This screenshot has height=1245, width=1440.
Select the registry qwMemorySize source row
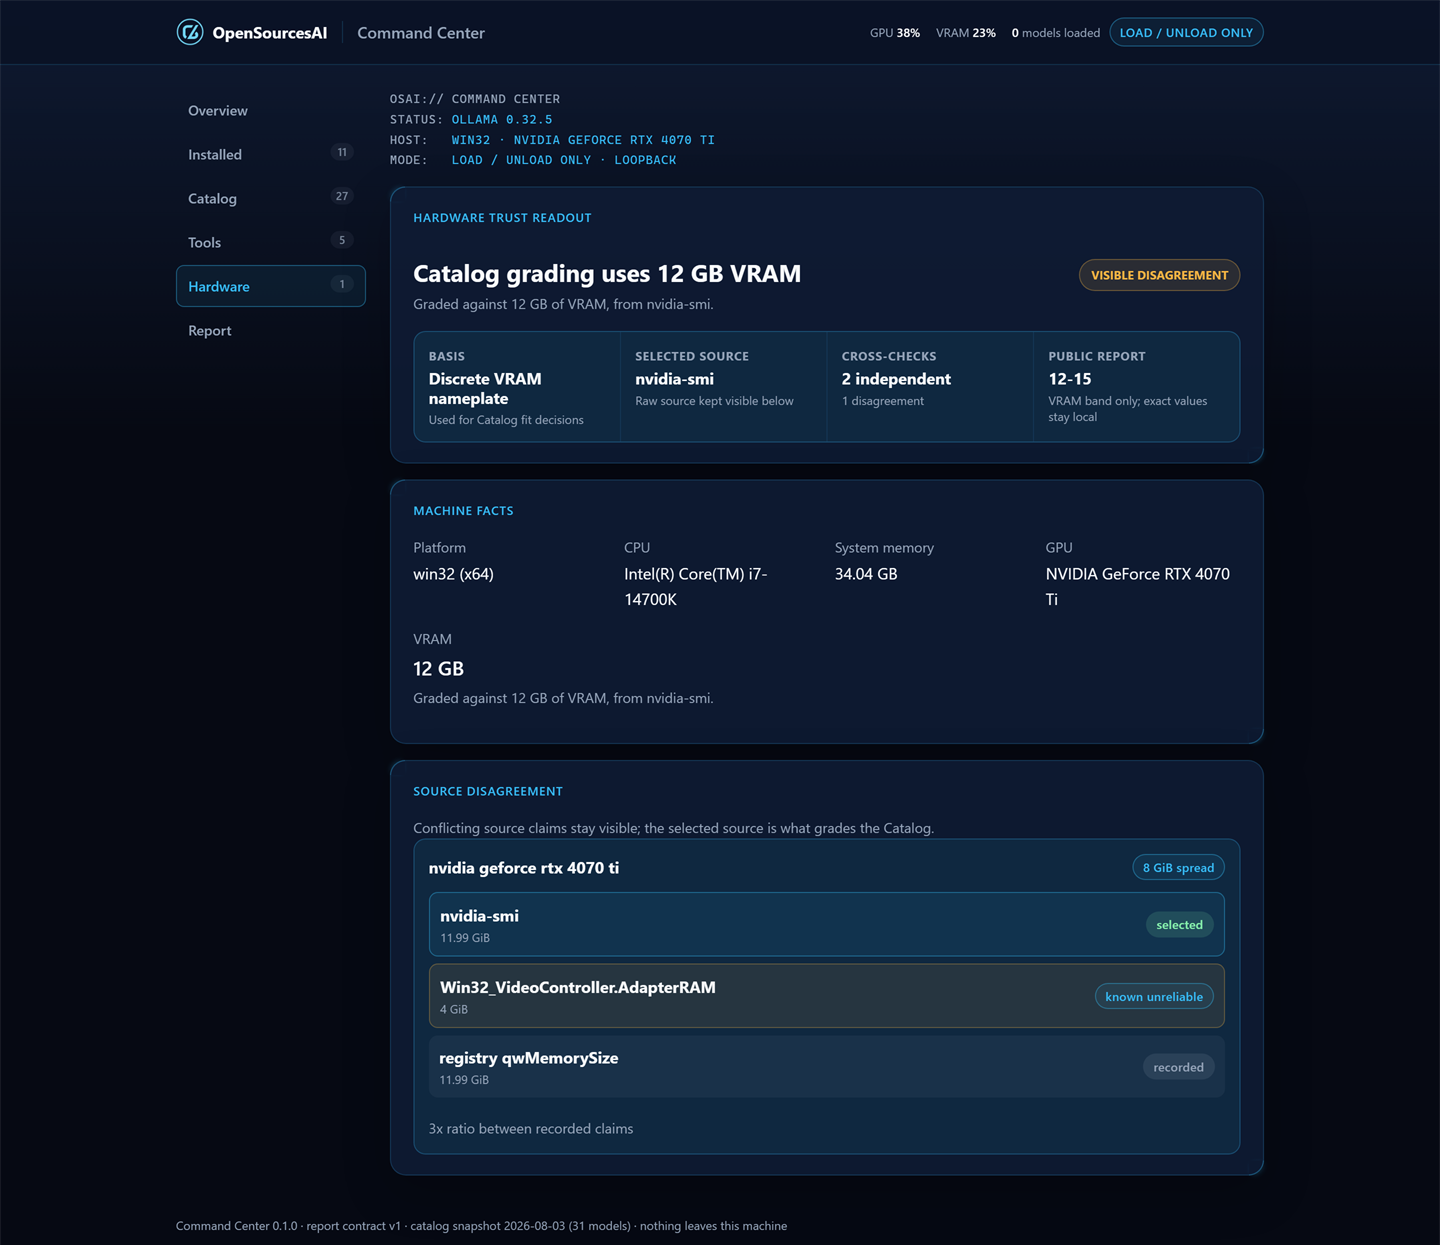826,1067
